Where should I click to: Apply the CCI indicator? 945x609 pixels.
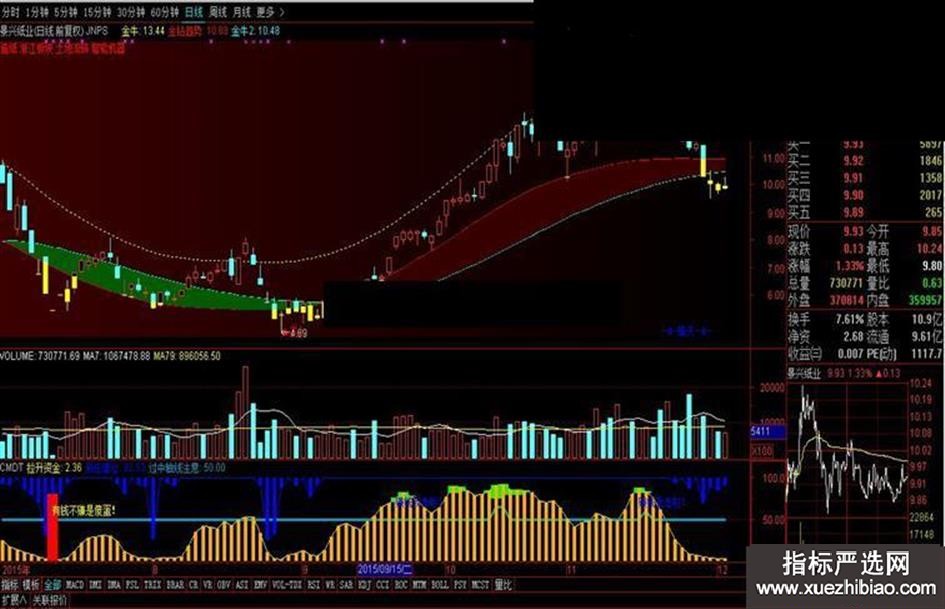tap(383, 585)
